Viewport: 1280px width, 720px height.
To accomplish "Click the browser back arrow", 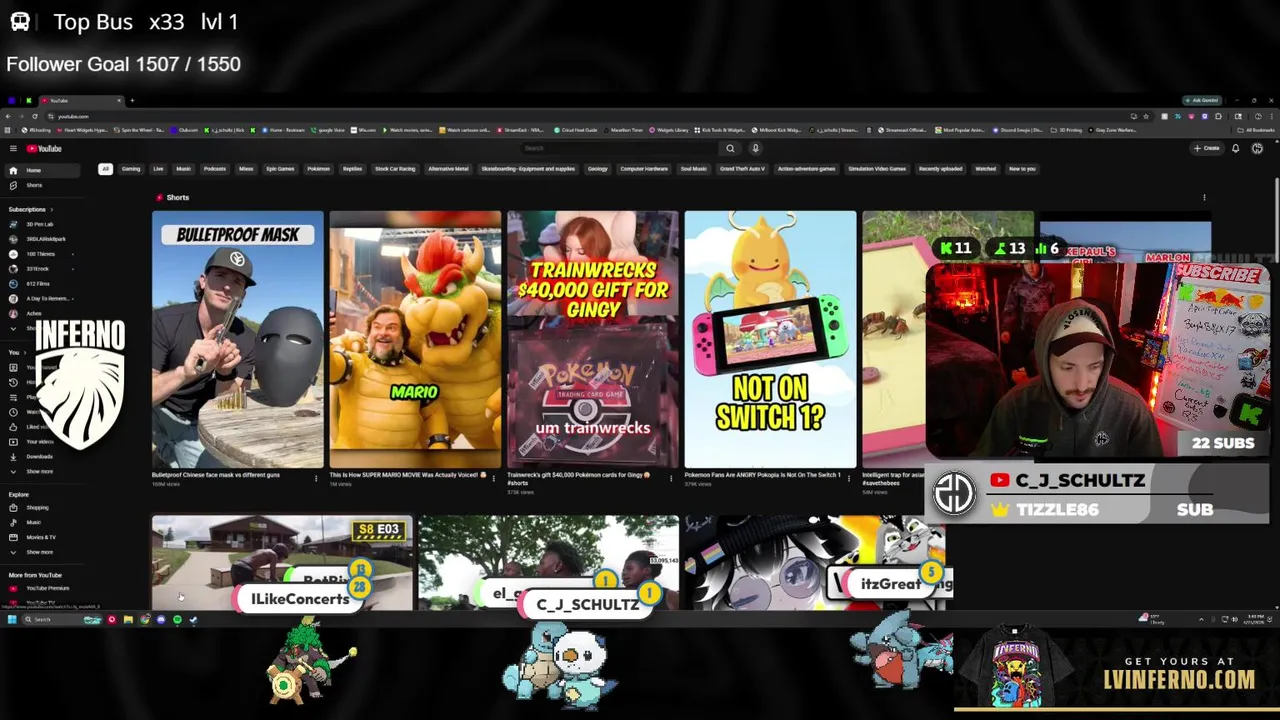I will (8, 116).
